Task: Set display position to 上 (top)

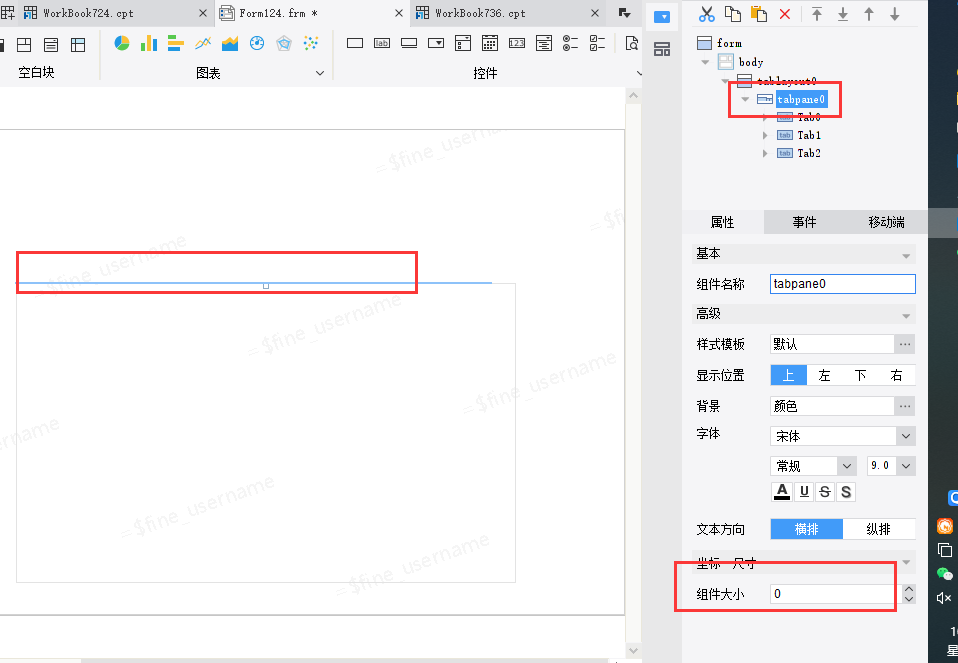Action: click(x=789, y=375)
